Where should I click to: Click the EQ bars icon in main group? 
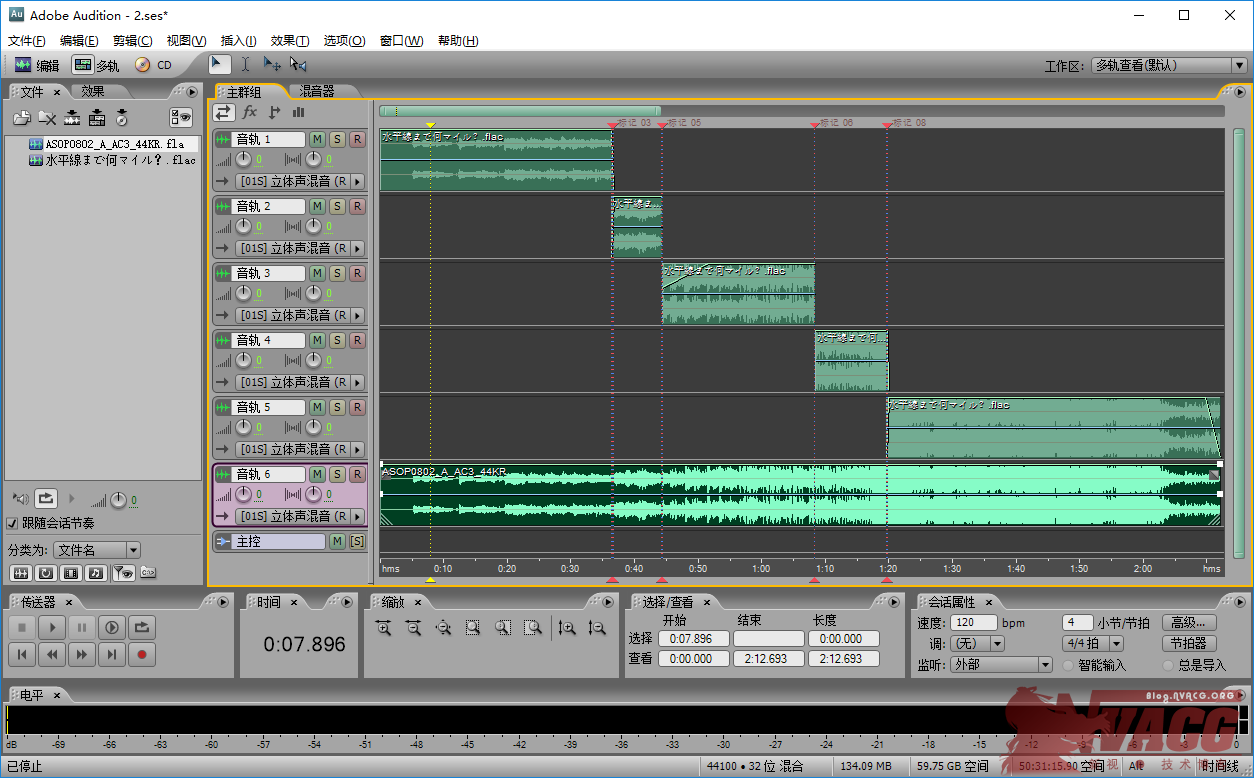tap(298, 112)
